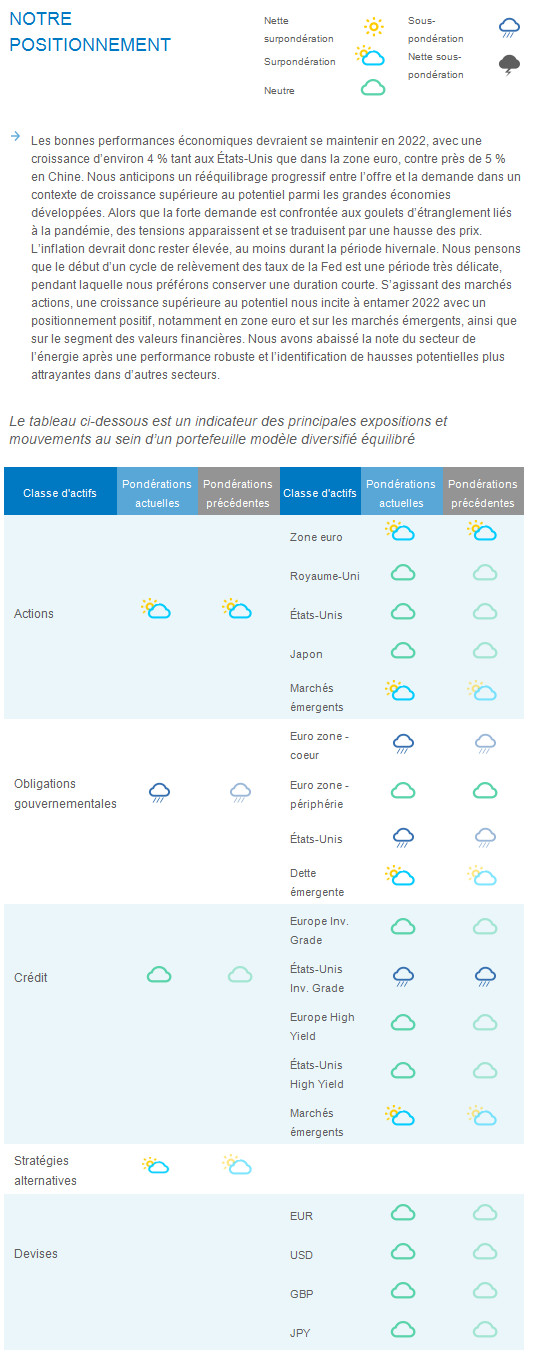Click Japon previous weighting cloud icon

point(485,650)
